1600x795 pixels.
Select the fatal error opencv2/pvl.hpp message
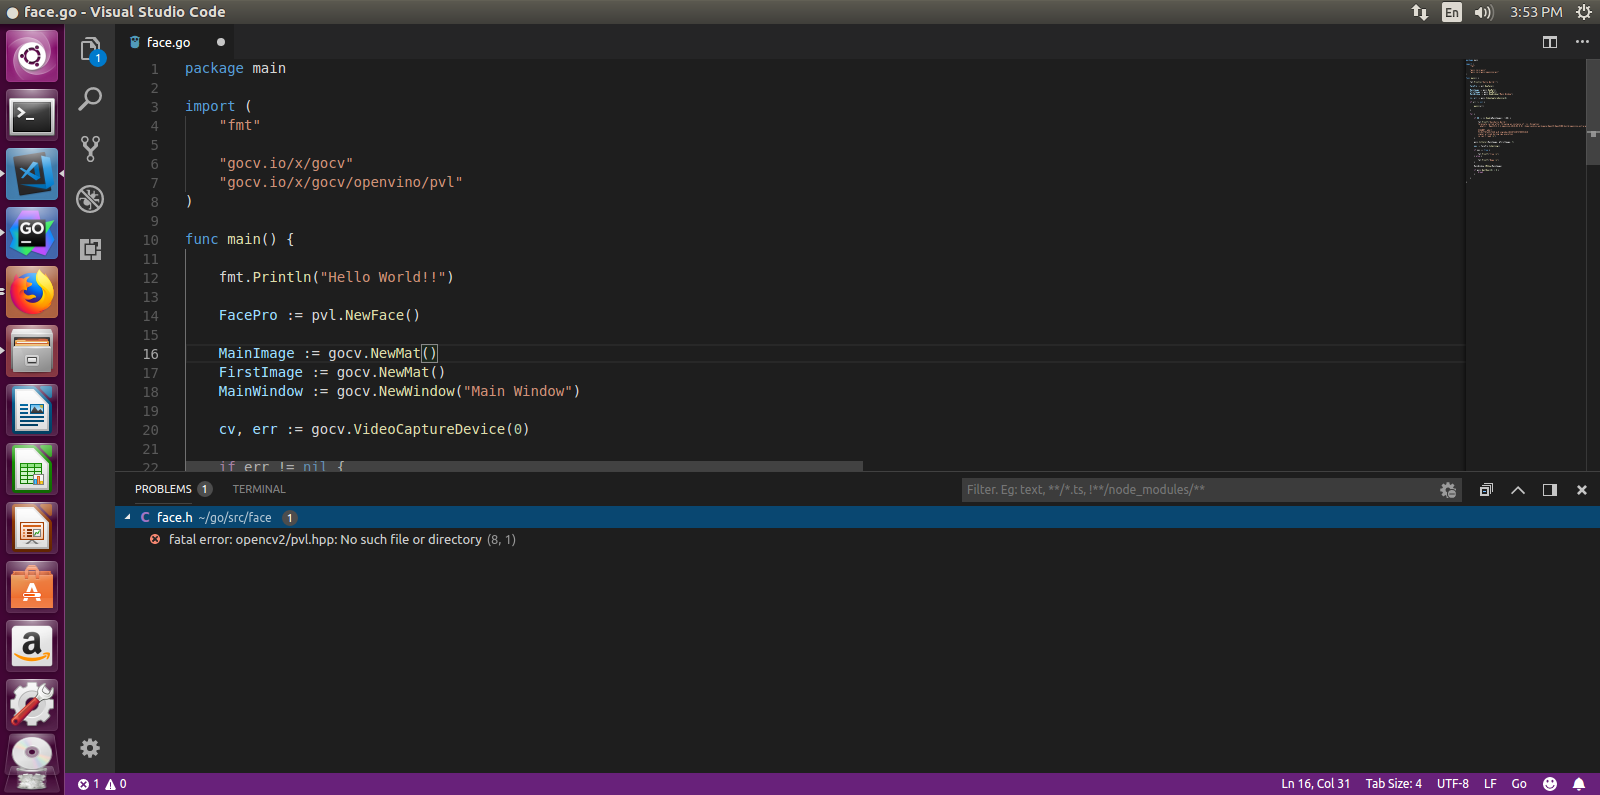[x=325, y=539]
